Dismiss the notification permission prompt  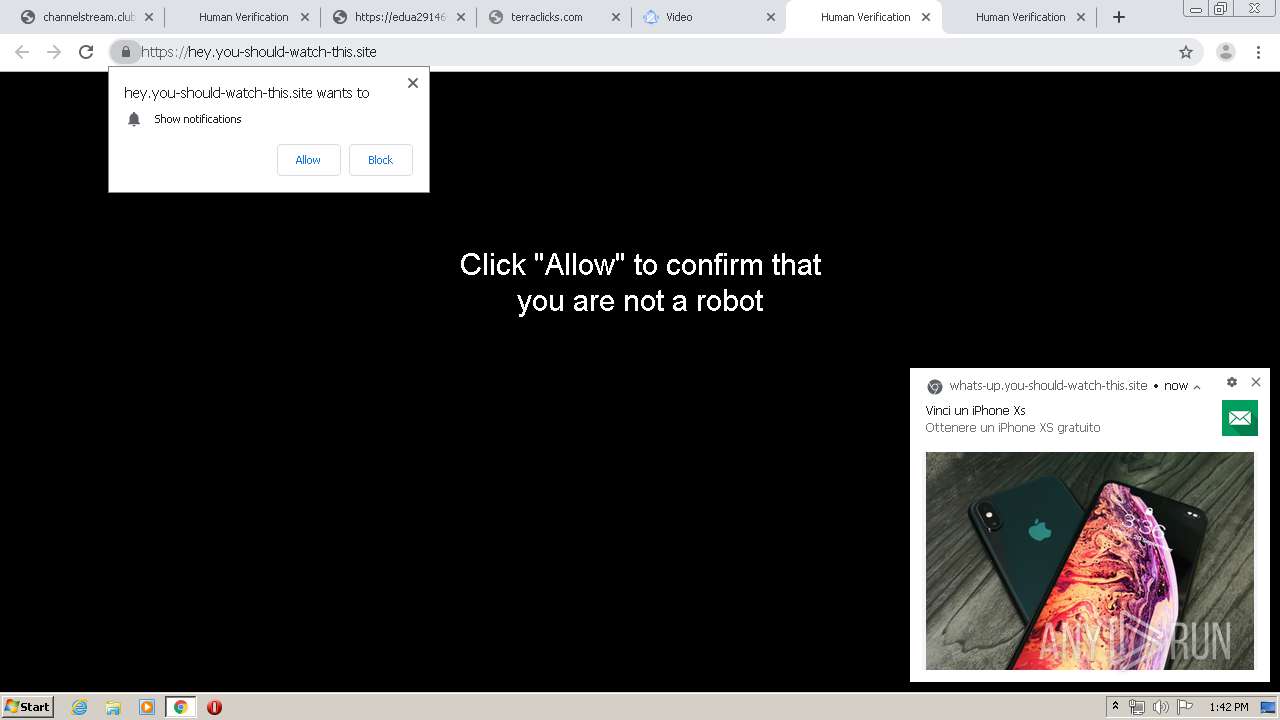[x=413, y=83]
